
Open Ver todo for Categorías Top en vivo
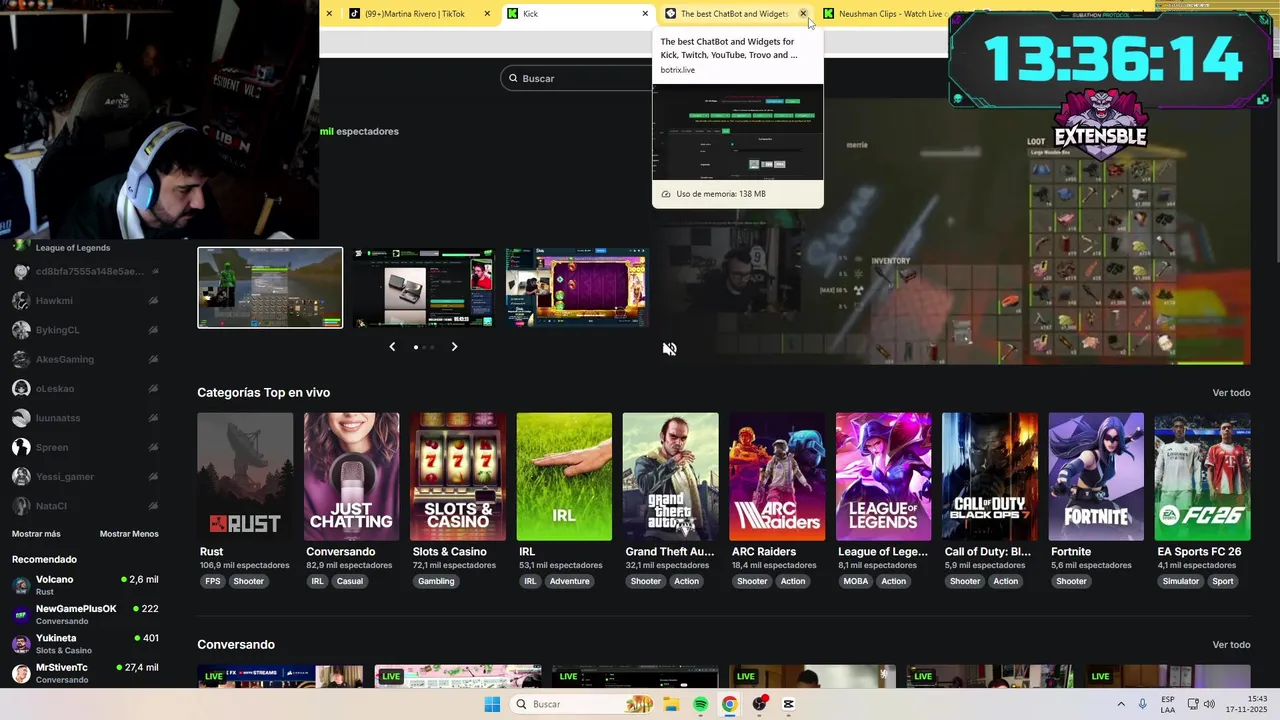click(x=1231, y=393)
